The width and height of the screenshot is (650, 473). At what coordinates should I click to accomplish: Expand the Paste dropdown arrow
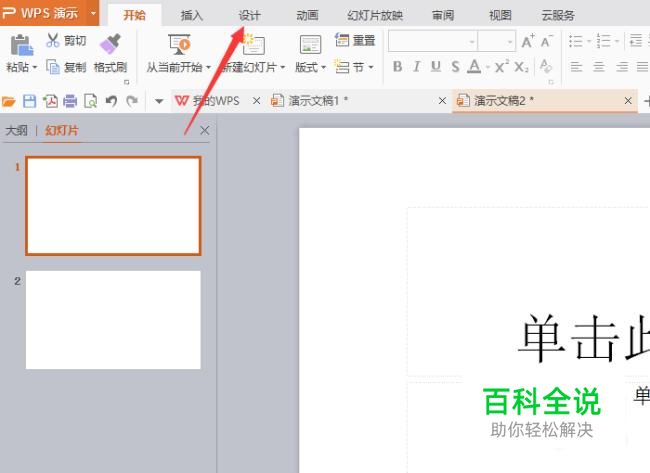tap(35, 67)
